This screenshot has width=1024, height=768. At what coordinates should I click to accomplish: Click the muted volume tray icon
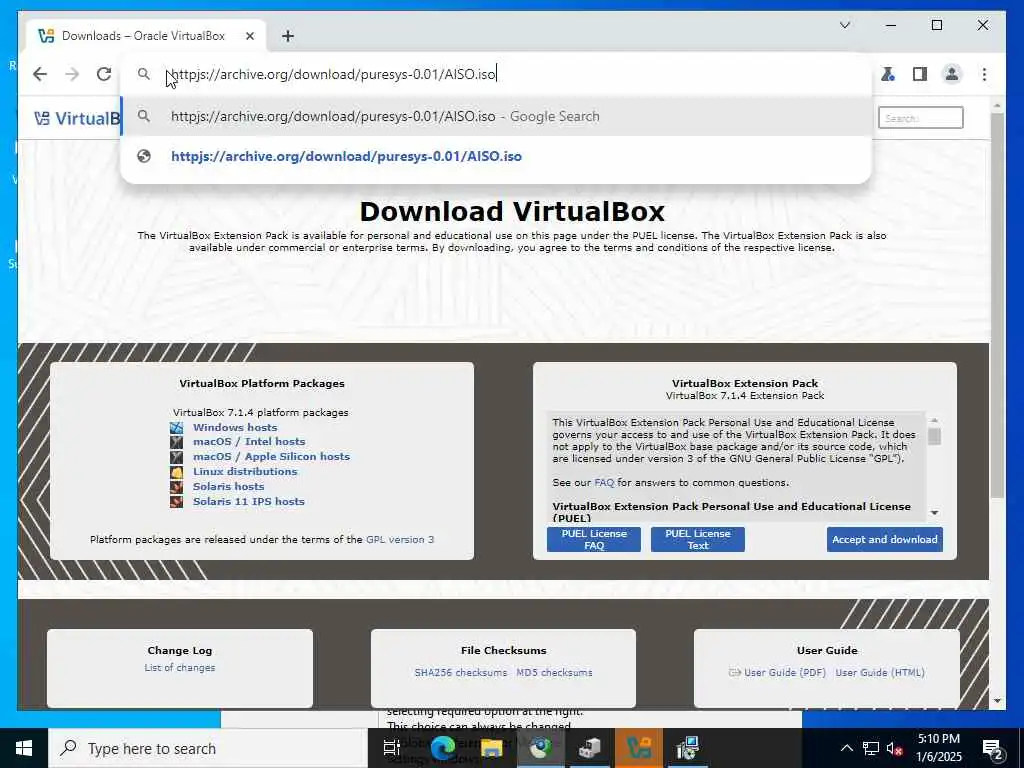(895, 748)
